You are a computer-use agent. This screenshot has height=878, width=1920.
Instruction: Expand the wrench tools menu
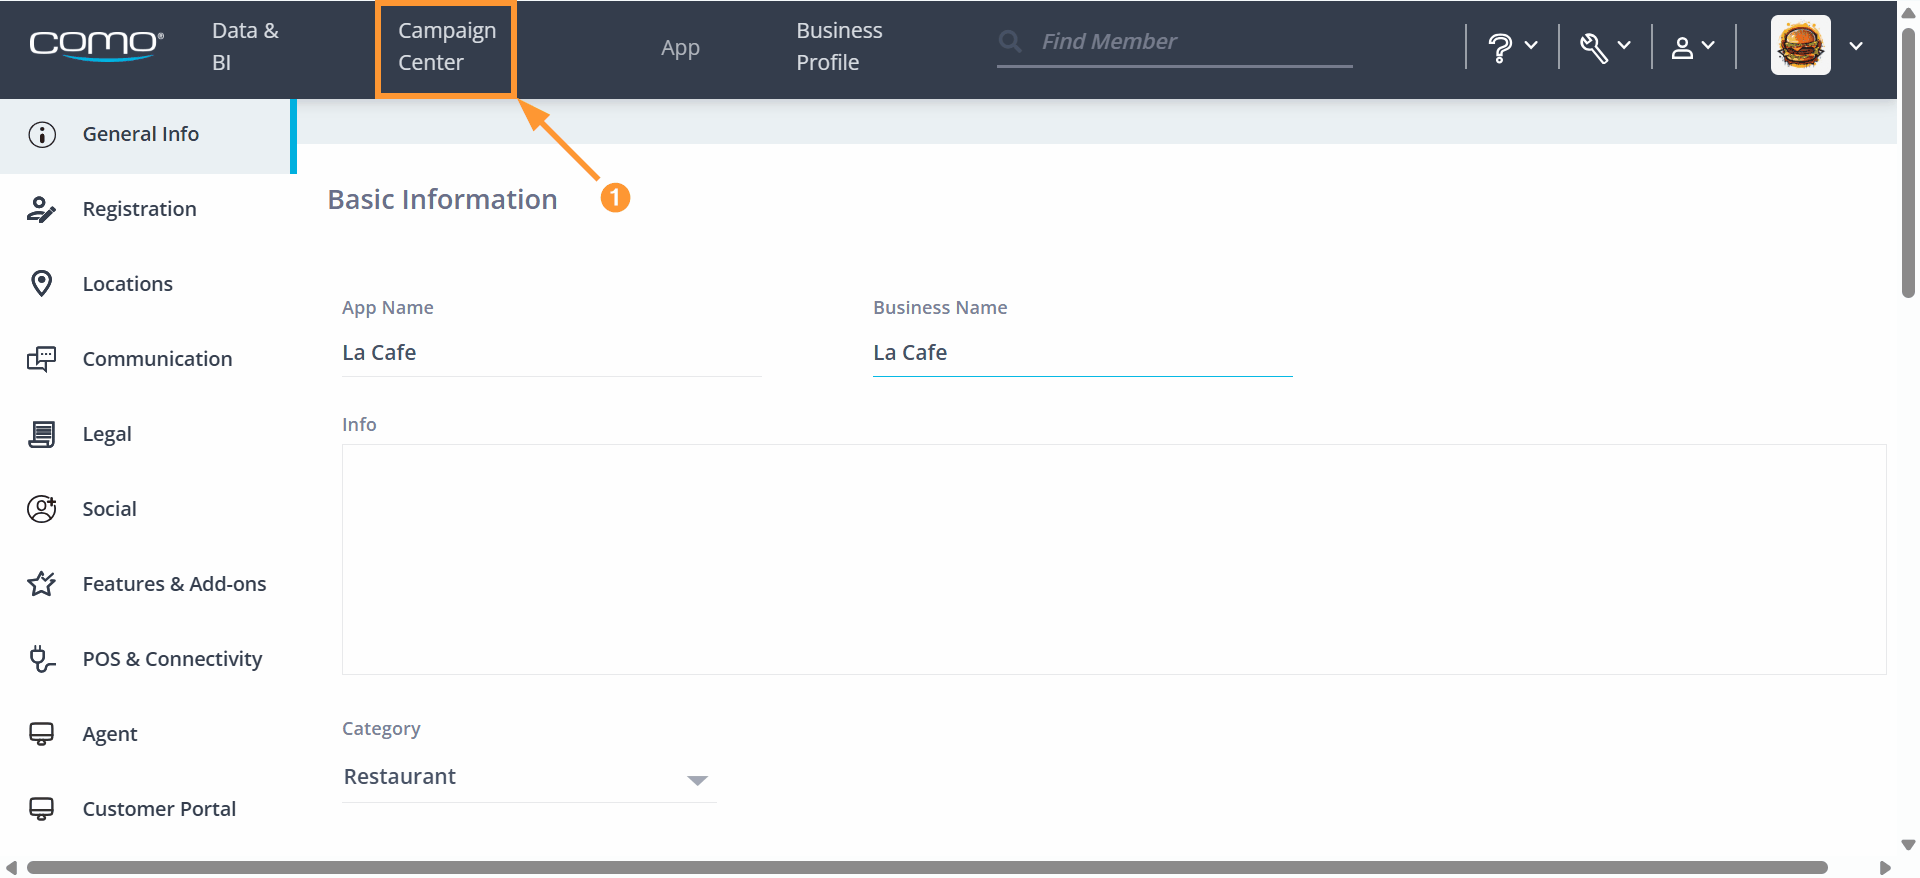pyautogui.click(x=1605, y=47)
